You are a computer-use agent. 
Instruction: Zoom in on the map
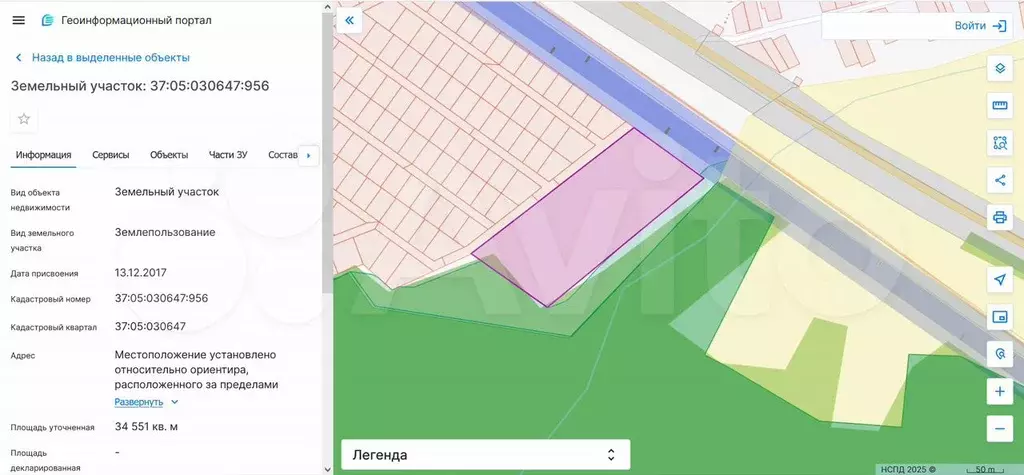coord(998,391)
